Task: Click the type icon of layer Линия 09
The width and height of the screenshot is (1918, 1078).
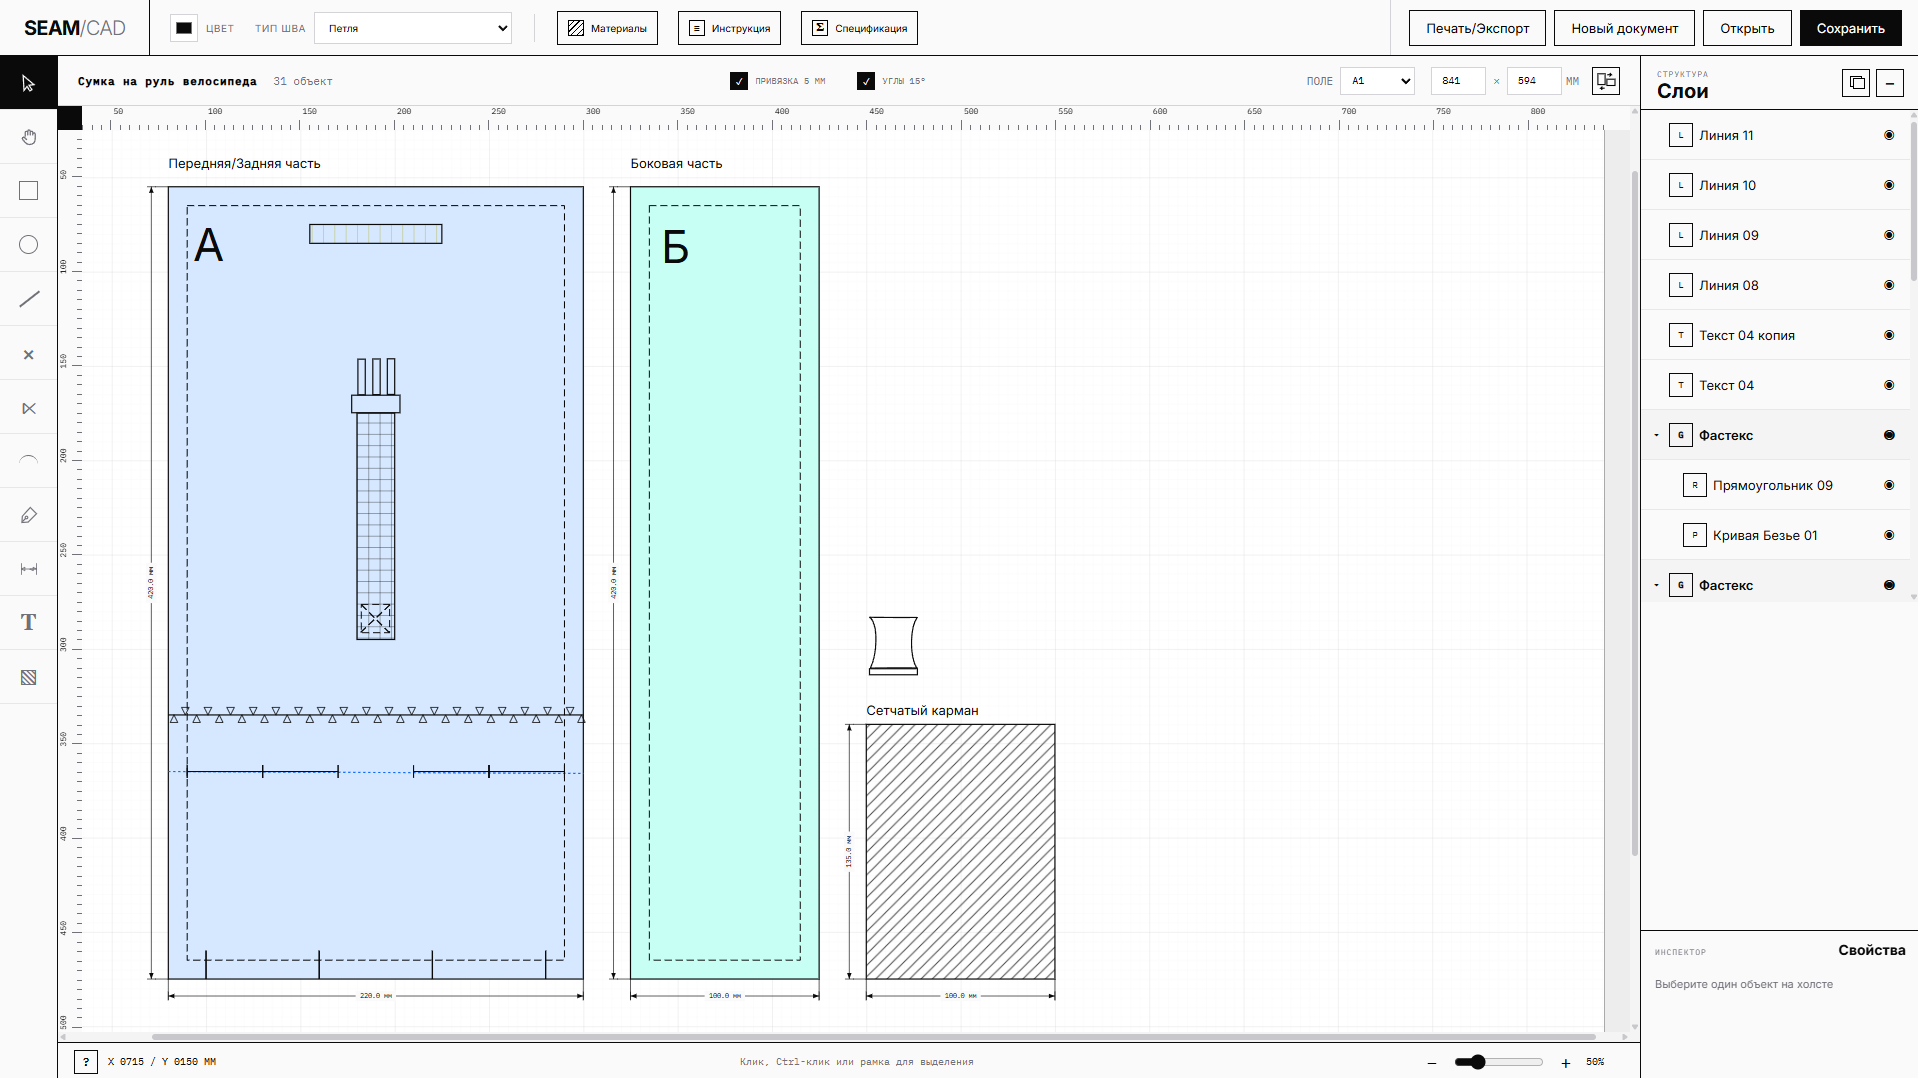Action: click(1681, 235)
